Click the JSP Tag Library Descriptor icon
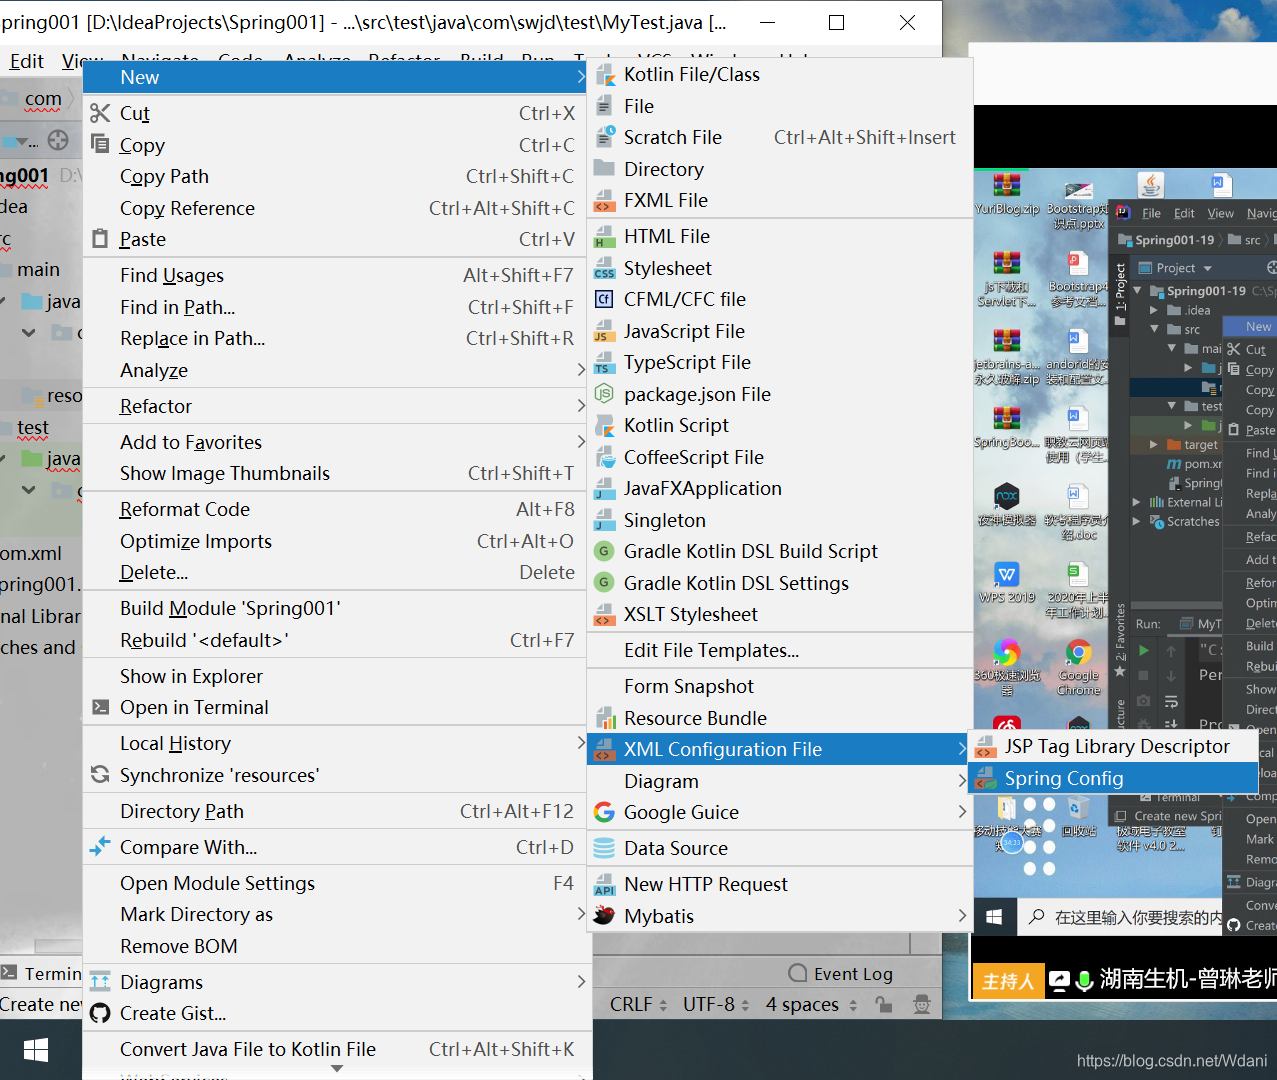 click(985, 747)
